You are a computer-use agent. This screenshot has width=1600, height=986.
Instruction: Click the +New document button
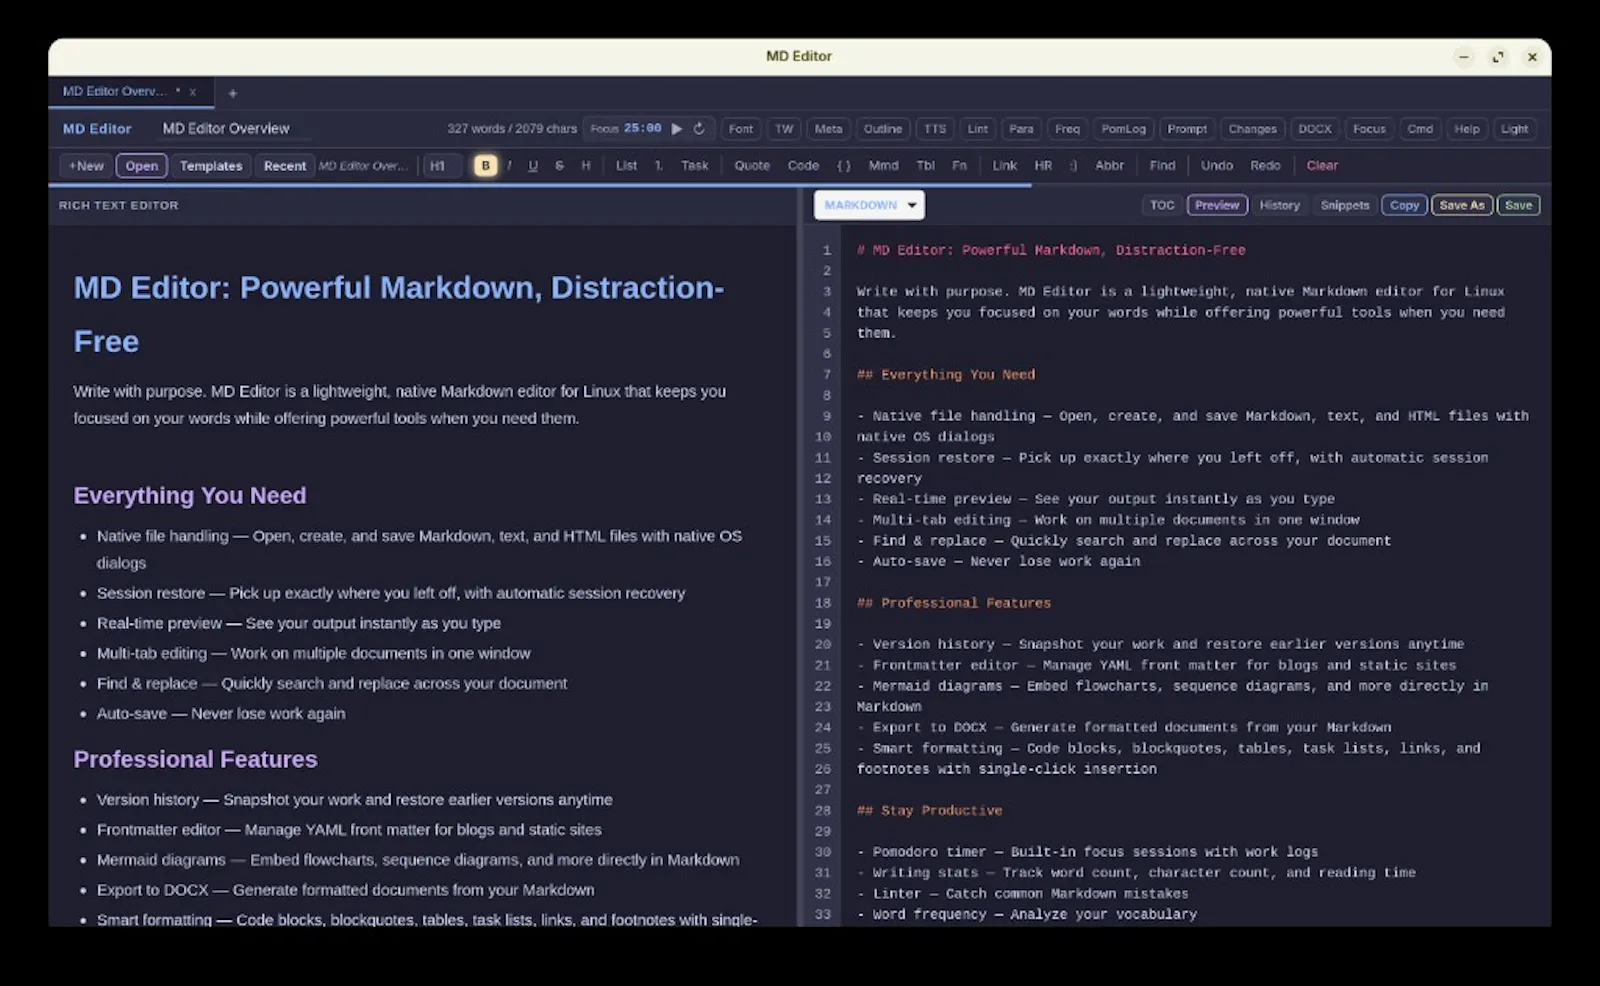click(x=86, y=166)
